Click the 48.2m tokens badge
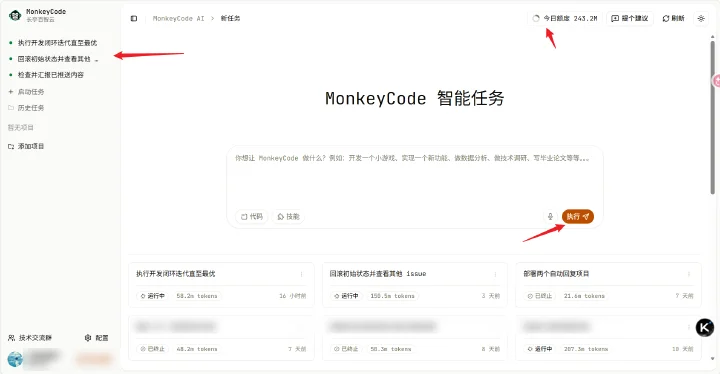 click(x=197, y=349)
